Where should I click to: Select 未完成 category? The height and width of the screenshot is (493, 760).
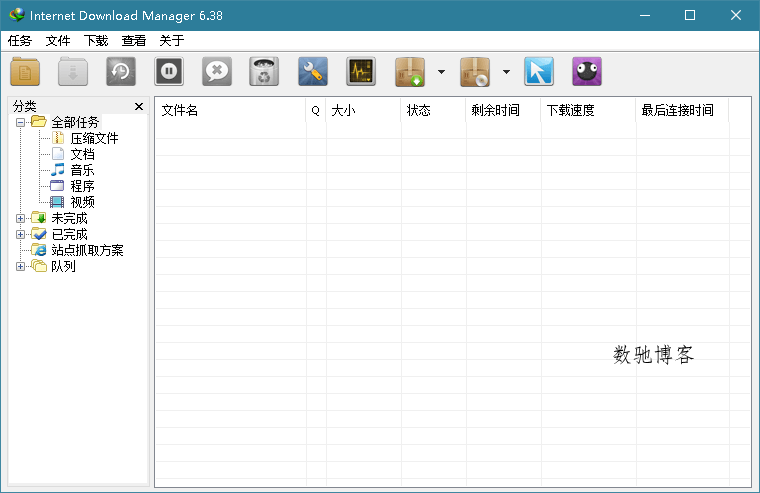(x=69, y=218)
